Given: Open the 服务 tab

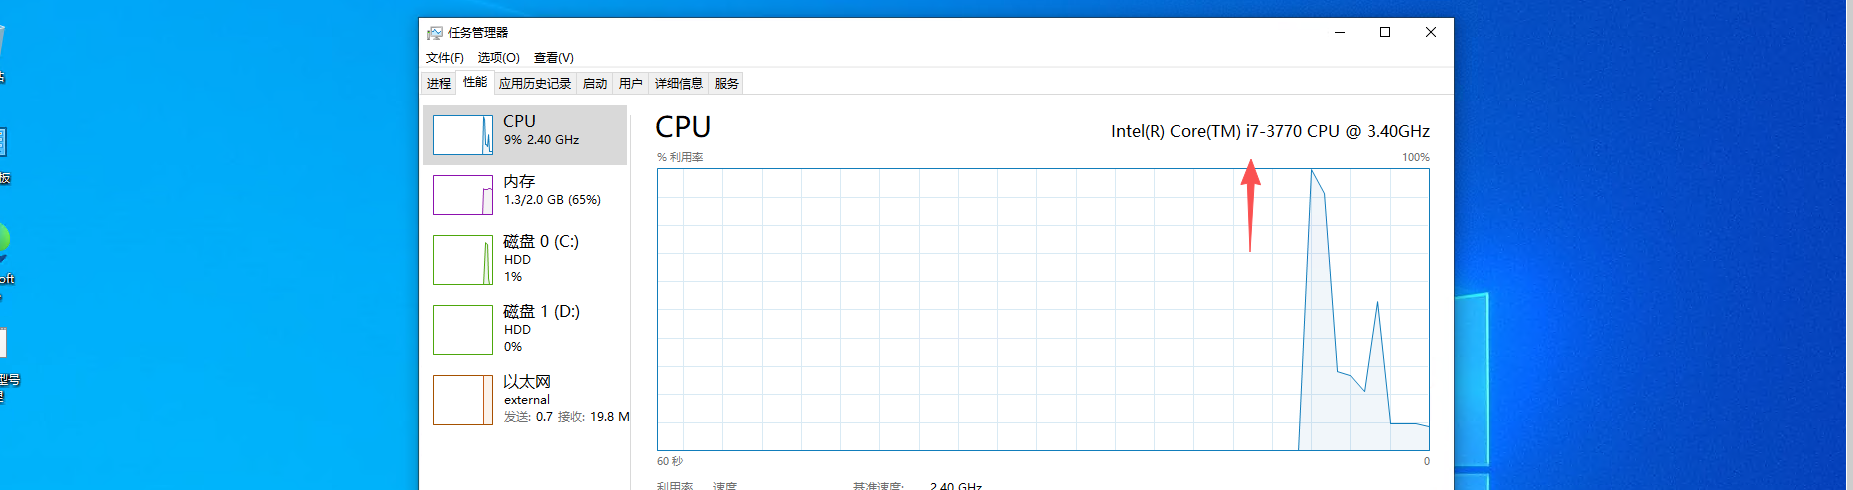Looking at the screenshot, I should click(727, 84).
